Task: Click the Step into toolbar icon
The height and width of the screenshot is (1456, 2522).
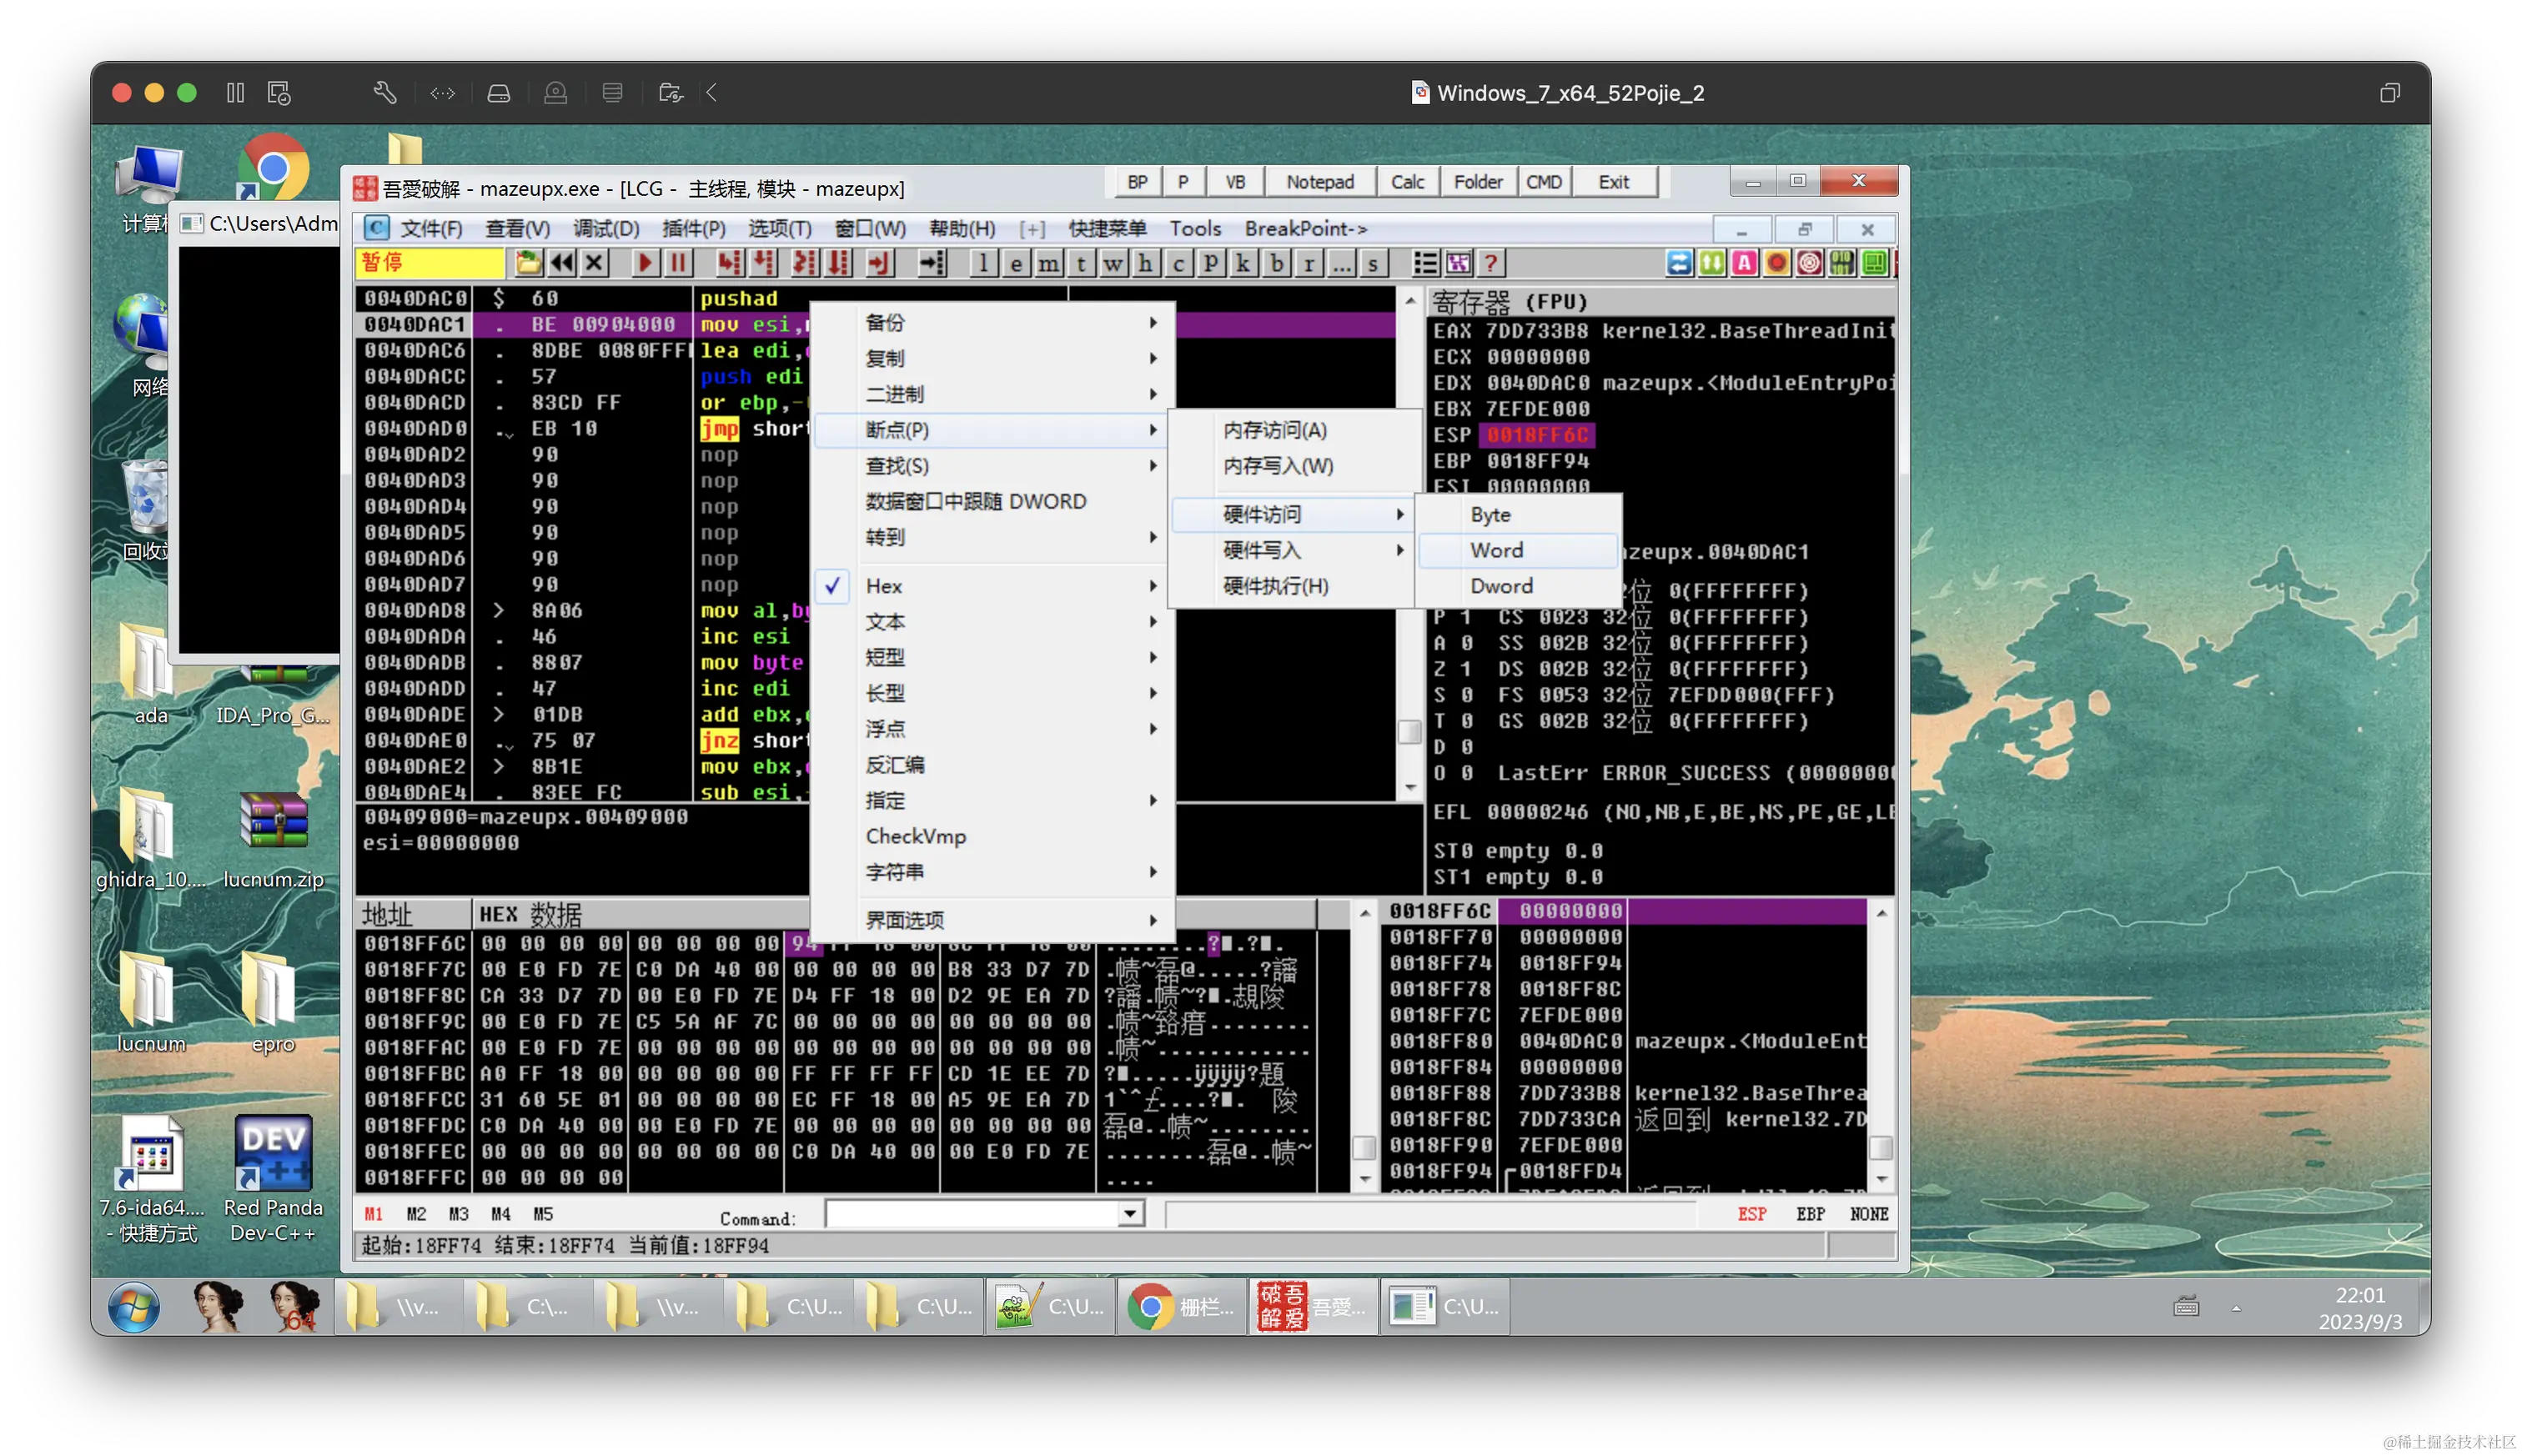Action: [x=729, y=263]
